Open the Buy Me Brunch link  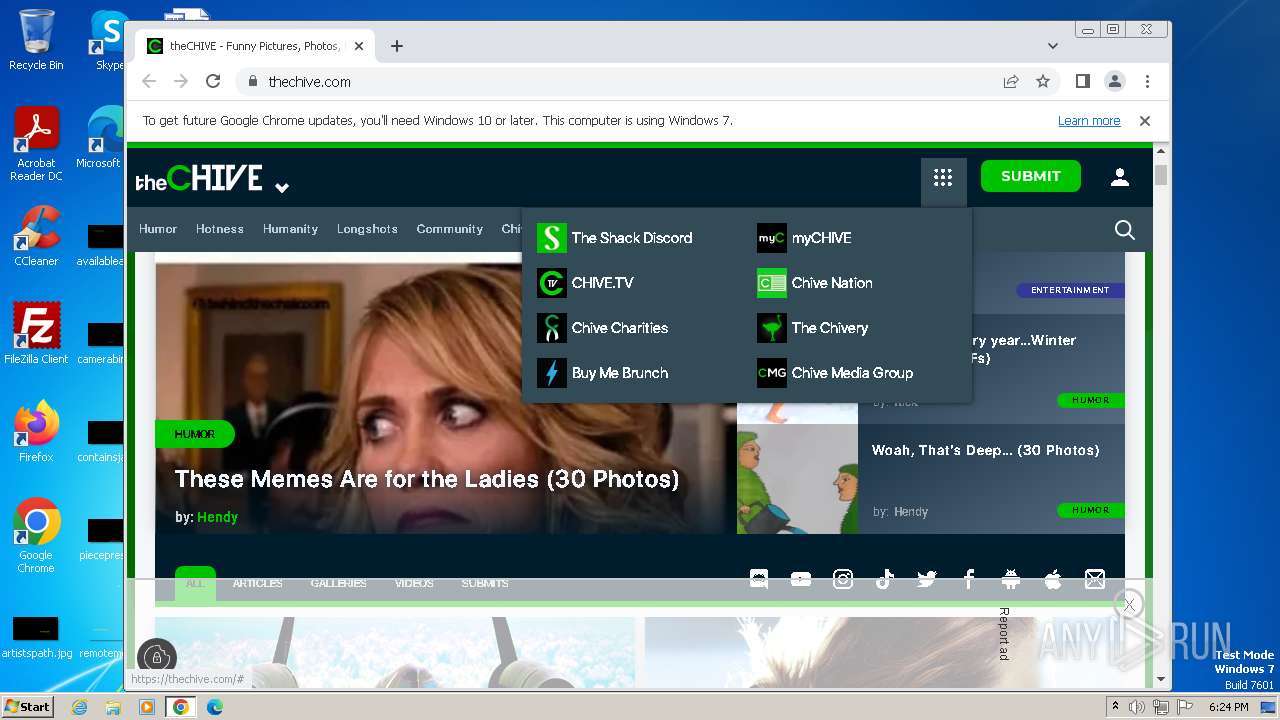(x=620, y=373)
